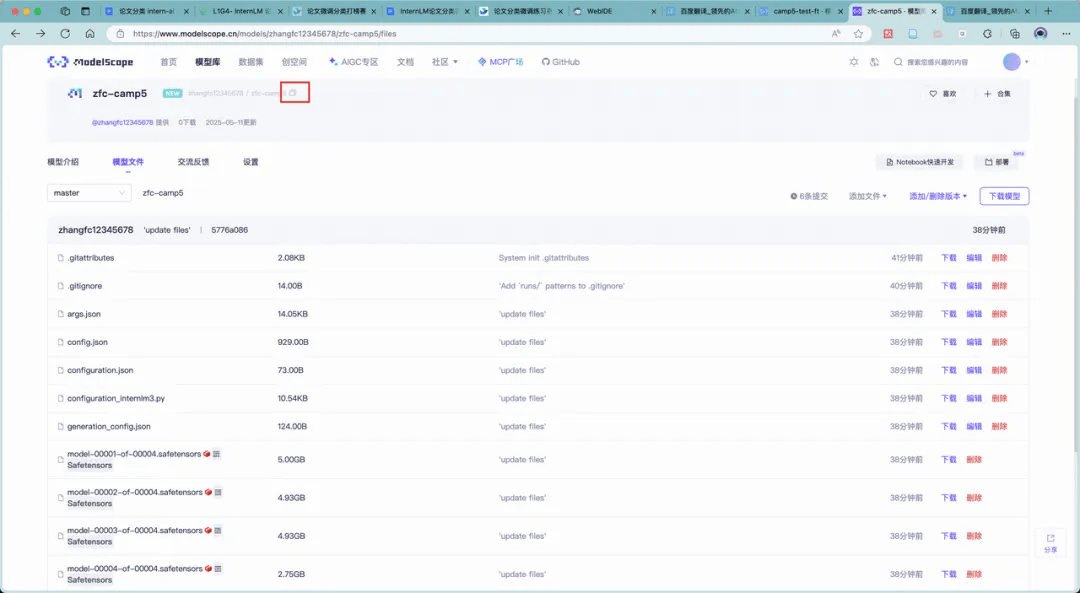Click 下载 for model-00001-of-00004.safetensors
Viewport: 1080px width, 593px height.
click(x=949, y=459)
